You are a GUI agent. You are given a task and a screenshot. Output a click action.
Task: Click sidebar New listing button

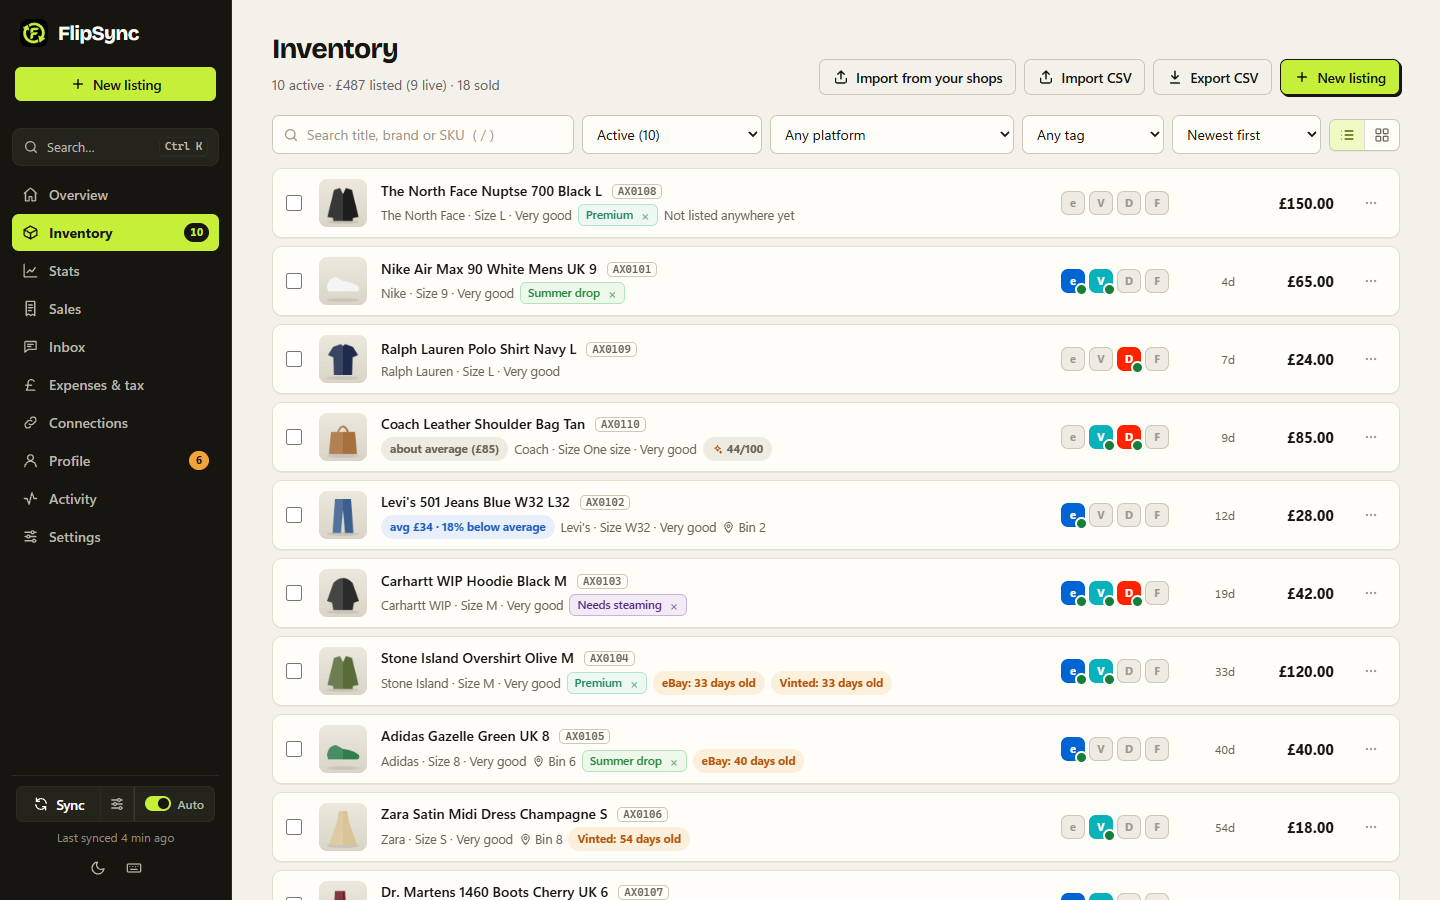[x=115, y=84]
